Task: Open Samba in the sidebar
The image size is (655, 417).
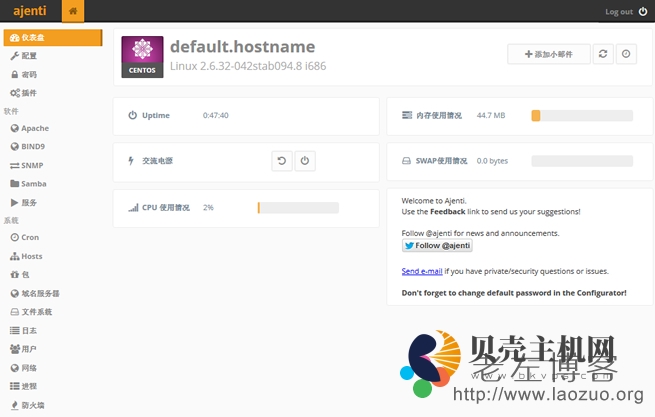Action: [x=28, y=184]
